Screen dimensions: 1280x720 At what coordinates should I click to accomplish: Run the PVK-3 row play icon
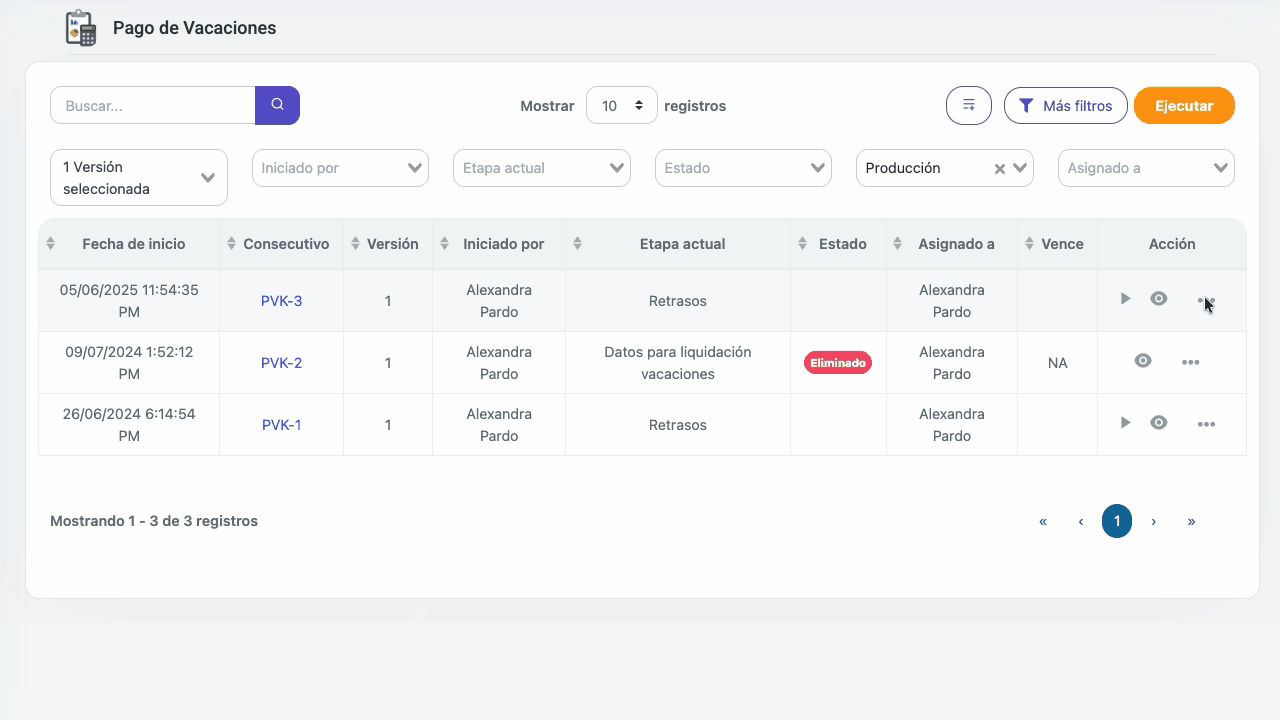click(x=1125, y=299)
